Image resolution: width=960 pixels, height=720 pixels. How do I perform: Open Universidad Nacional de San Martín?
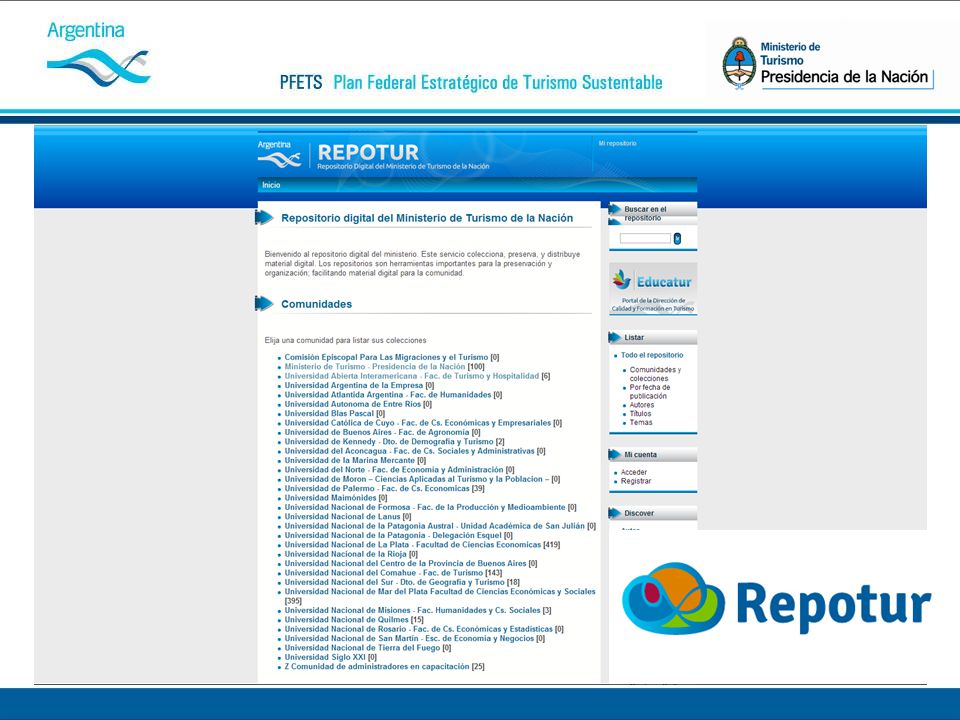(x=410, y=639)
